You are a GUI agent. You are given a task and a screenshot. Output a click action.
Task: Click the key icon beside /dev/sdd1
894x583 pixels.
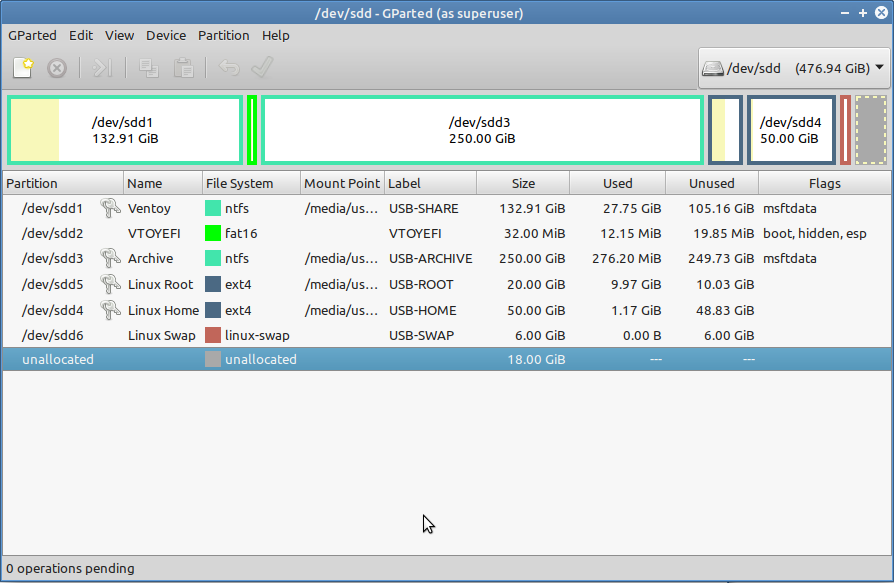110,208
